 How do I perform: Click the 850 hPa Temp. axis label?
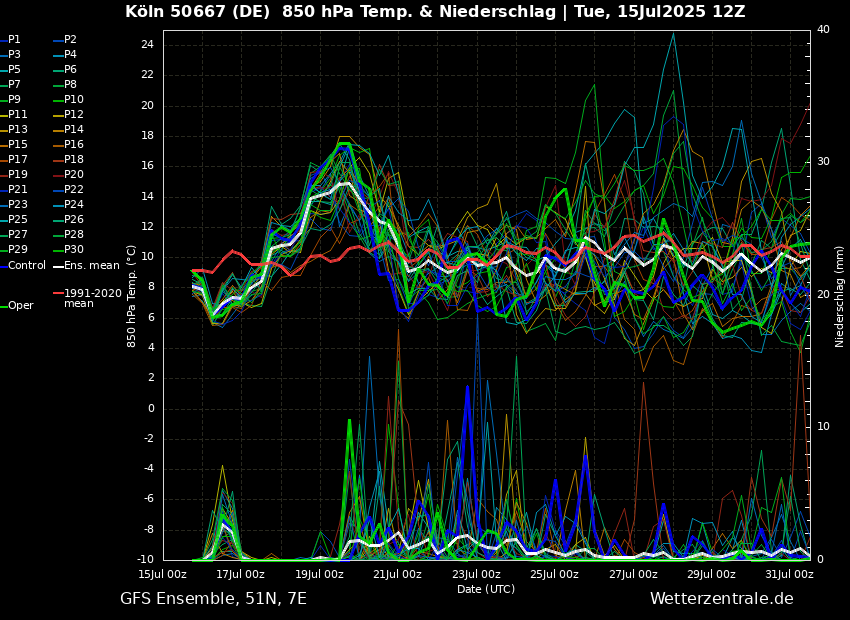[132, 296]
